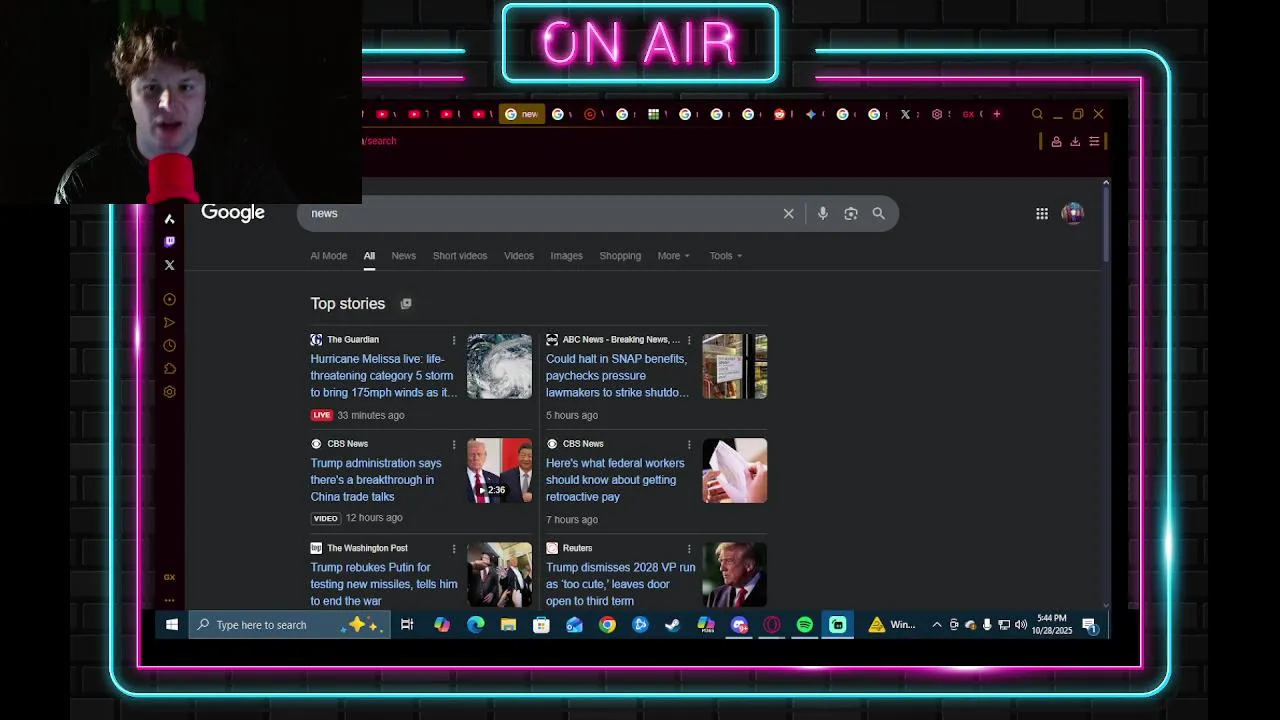Switch to the X browser tab
The image size is (1280, 720).
point(909,114)
